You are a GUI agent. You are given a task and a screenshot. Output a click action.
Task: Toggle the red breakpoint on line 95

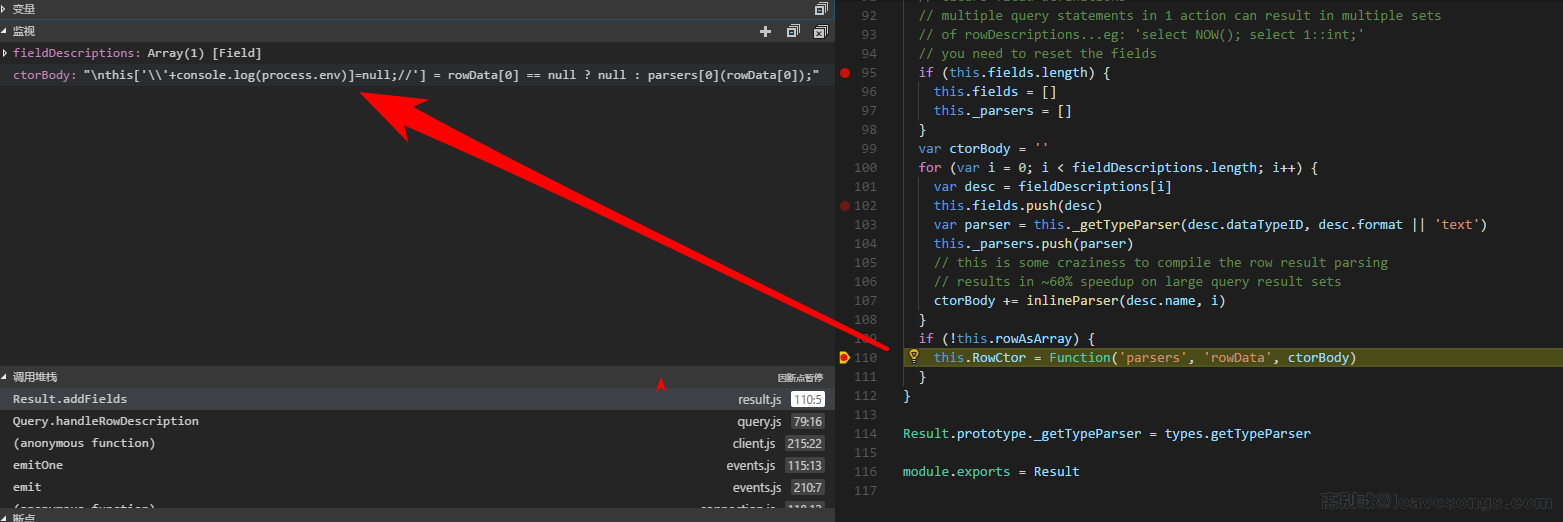pyautogui.click(x=845, y=73)
